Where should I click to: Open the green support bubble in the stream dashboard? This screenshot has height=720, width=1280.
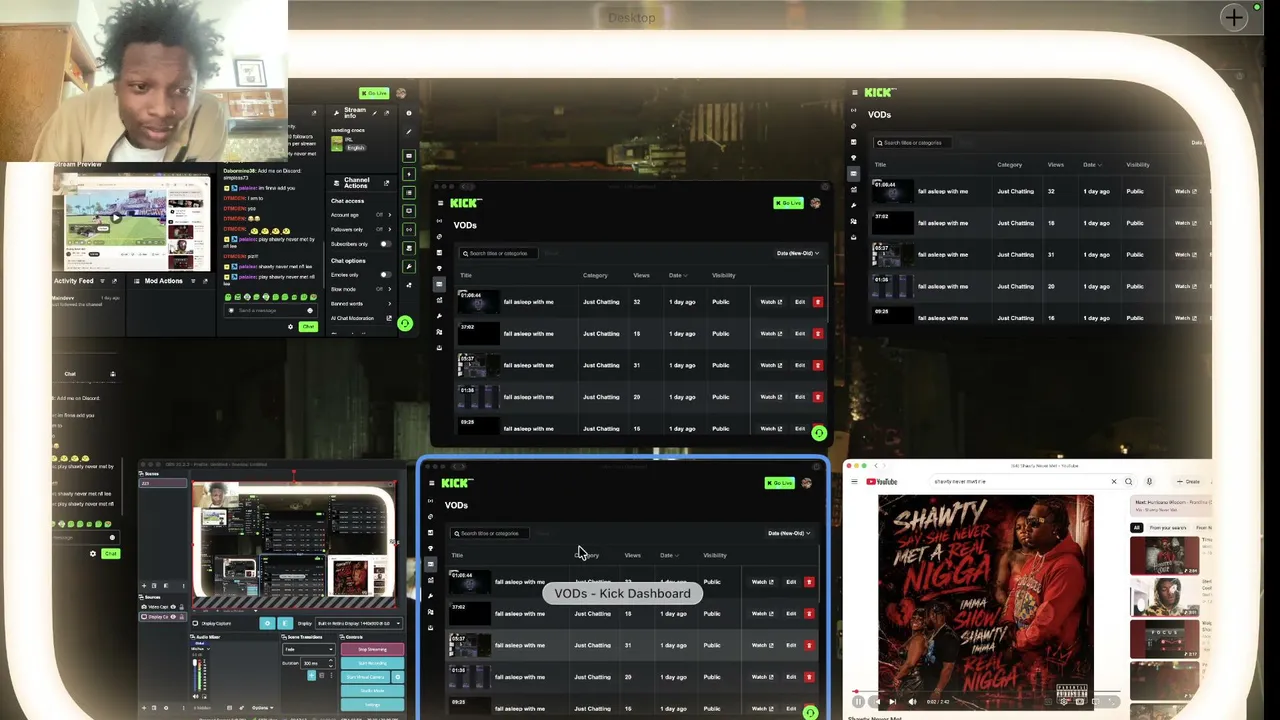coord(404,324)
